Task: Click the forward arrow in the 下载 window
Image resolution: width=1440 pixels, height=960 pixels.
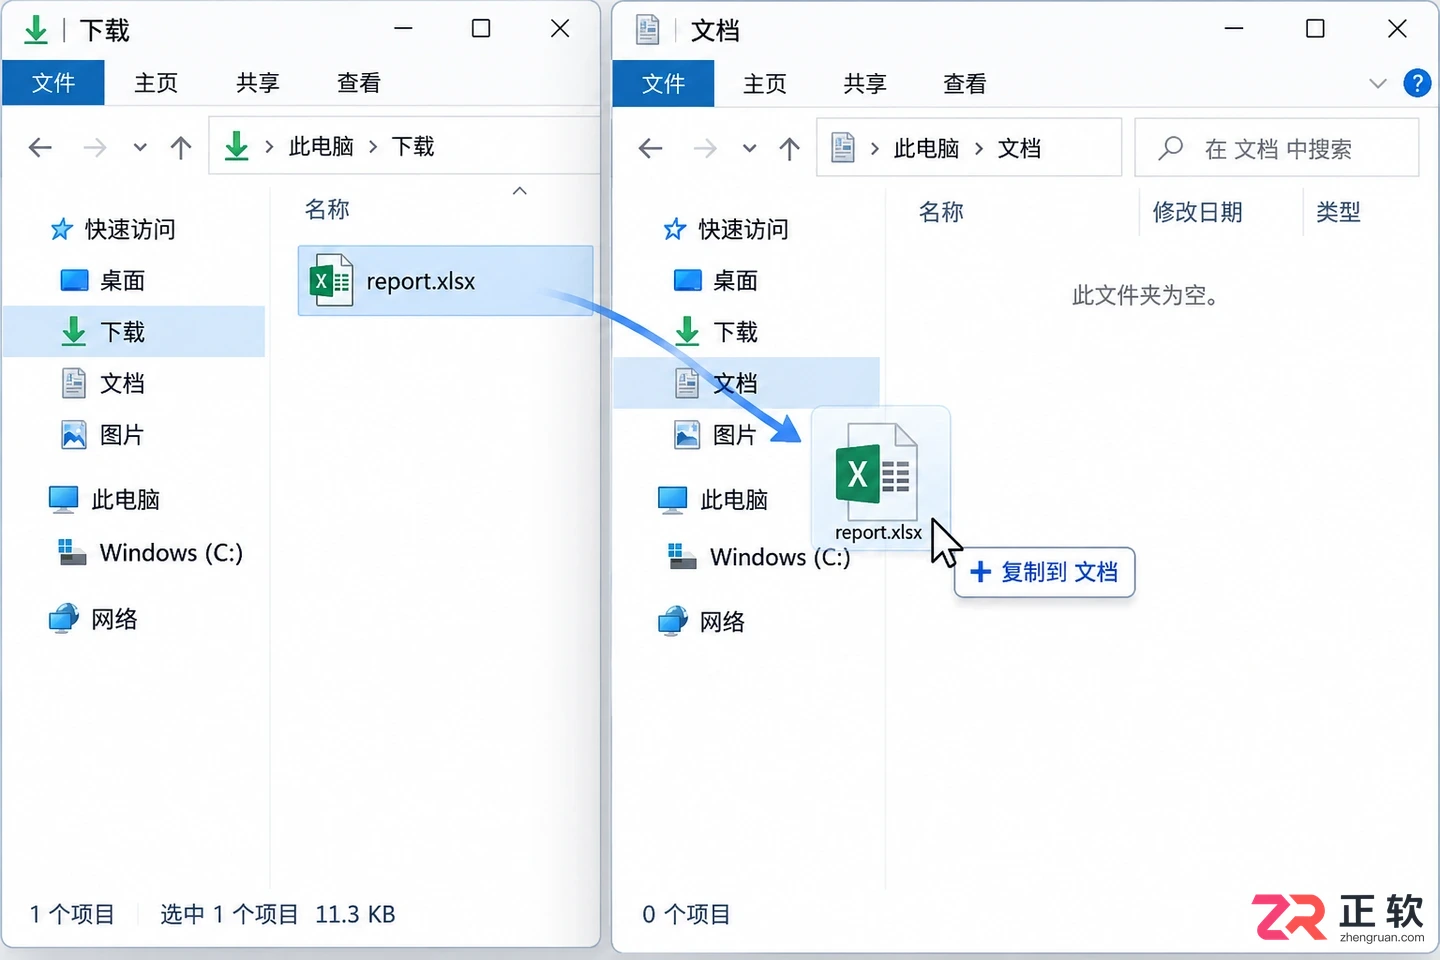Action: [95, 148]
